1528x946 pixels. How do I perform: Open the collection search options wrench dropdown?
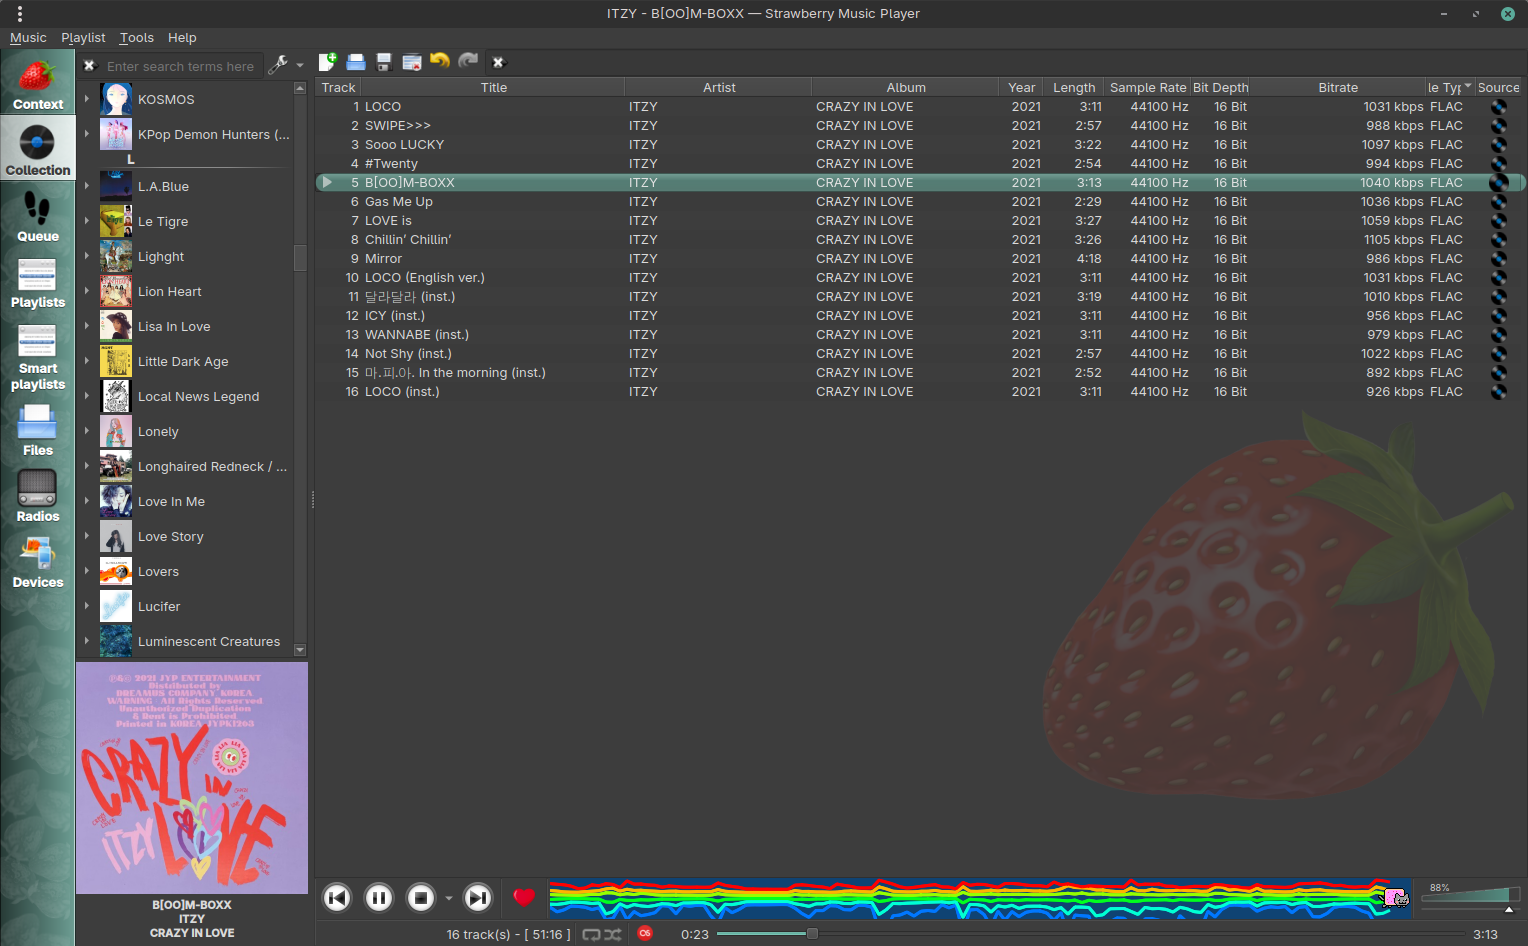tap(285, 65)
